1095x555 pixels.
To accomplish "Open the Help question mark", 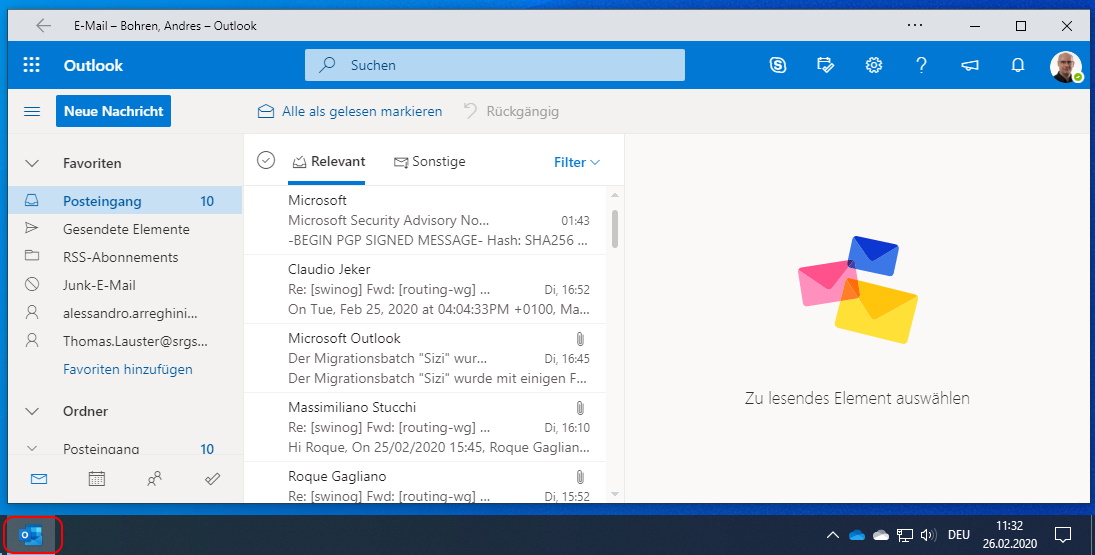I will pos(921,65).
